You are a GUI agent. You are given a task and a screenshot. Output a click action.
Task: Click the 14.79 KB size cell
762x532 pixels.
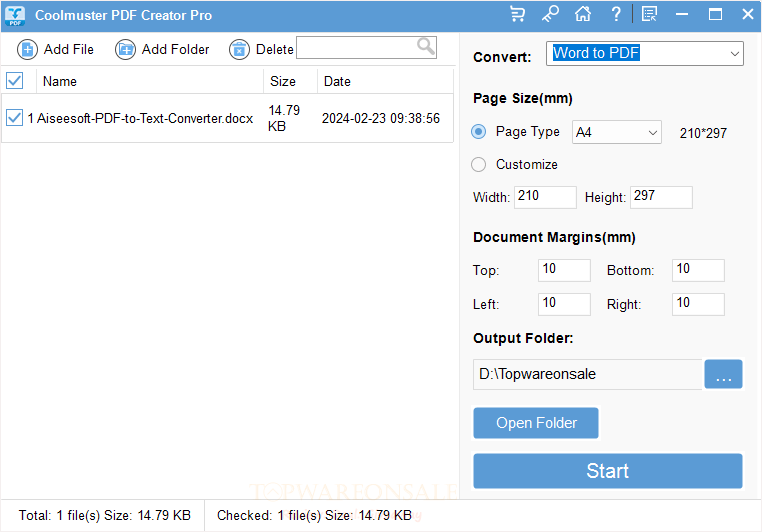(x=284, y=118)
